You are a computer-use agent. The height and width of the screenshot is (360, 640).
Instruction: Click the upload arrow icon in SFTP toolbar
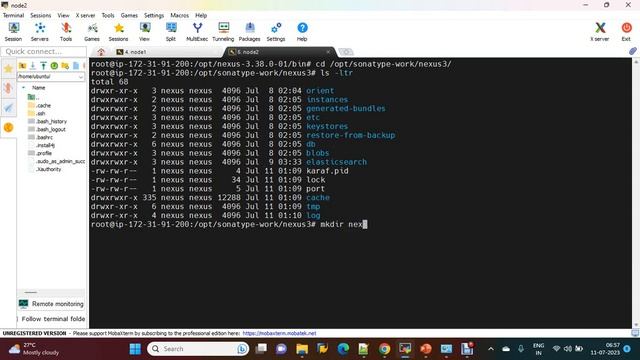click(43, 66)
